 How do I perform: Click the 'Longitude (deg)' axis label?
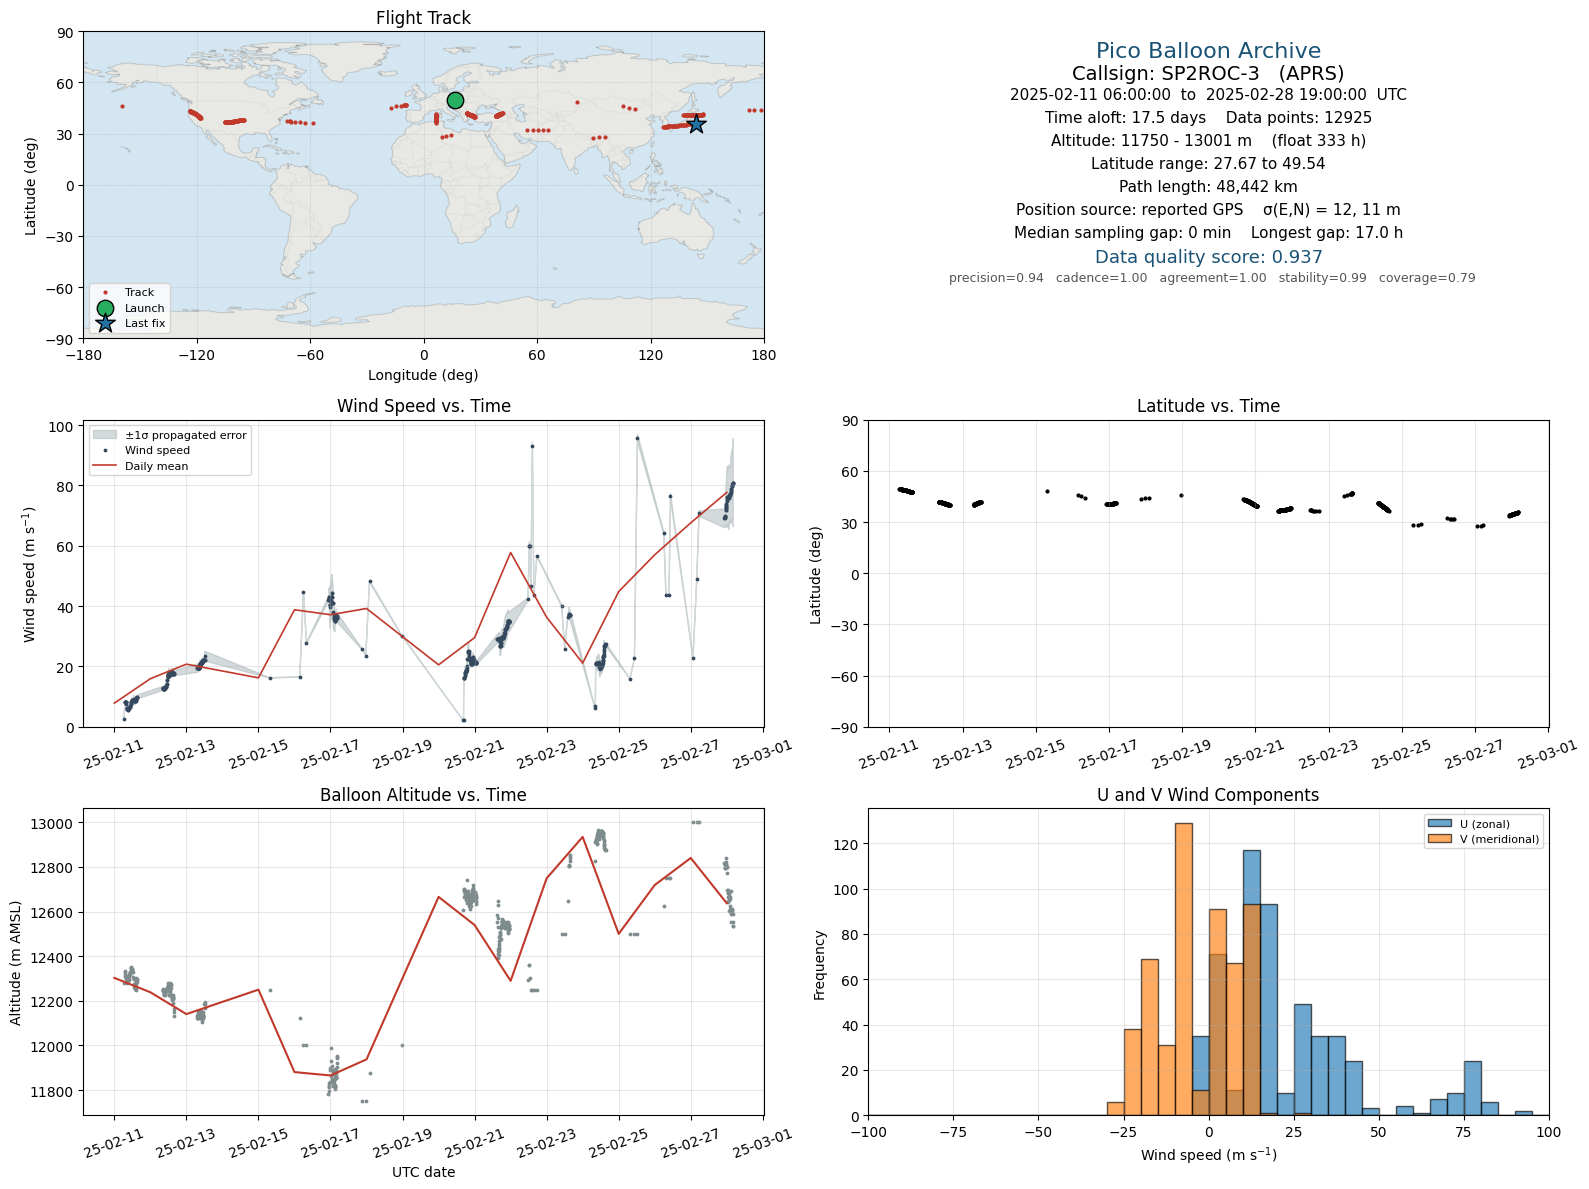tap(423, 375)
